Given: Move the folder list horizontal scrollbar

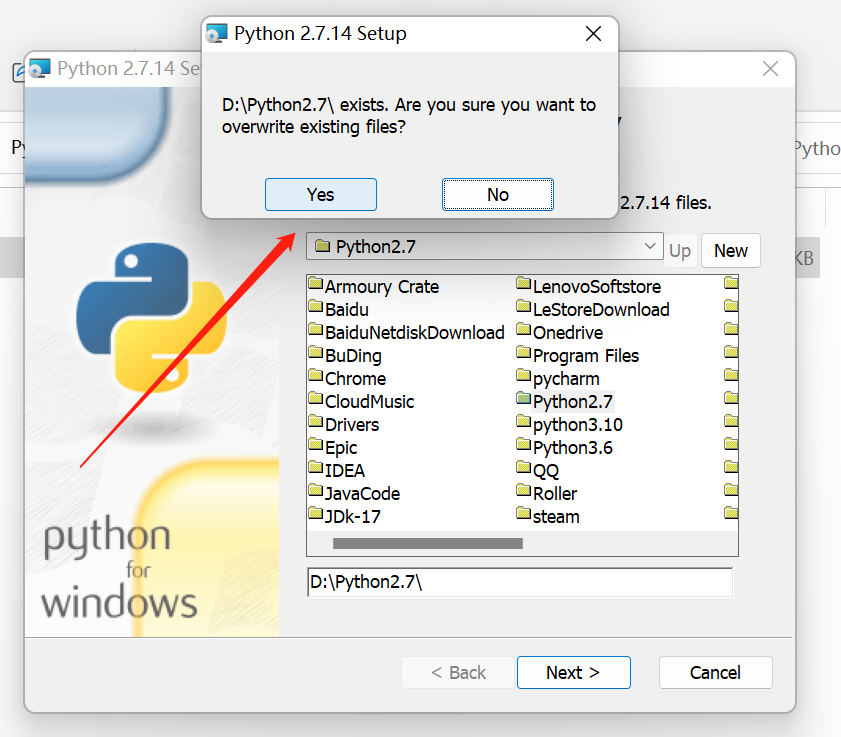Looking at the screenshot, I should click(x=427, y=543).
